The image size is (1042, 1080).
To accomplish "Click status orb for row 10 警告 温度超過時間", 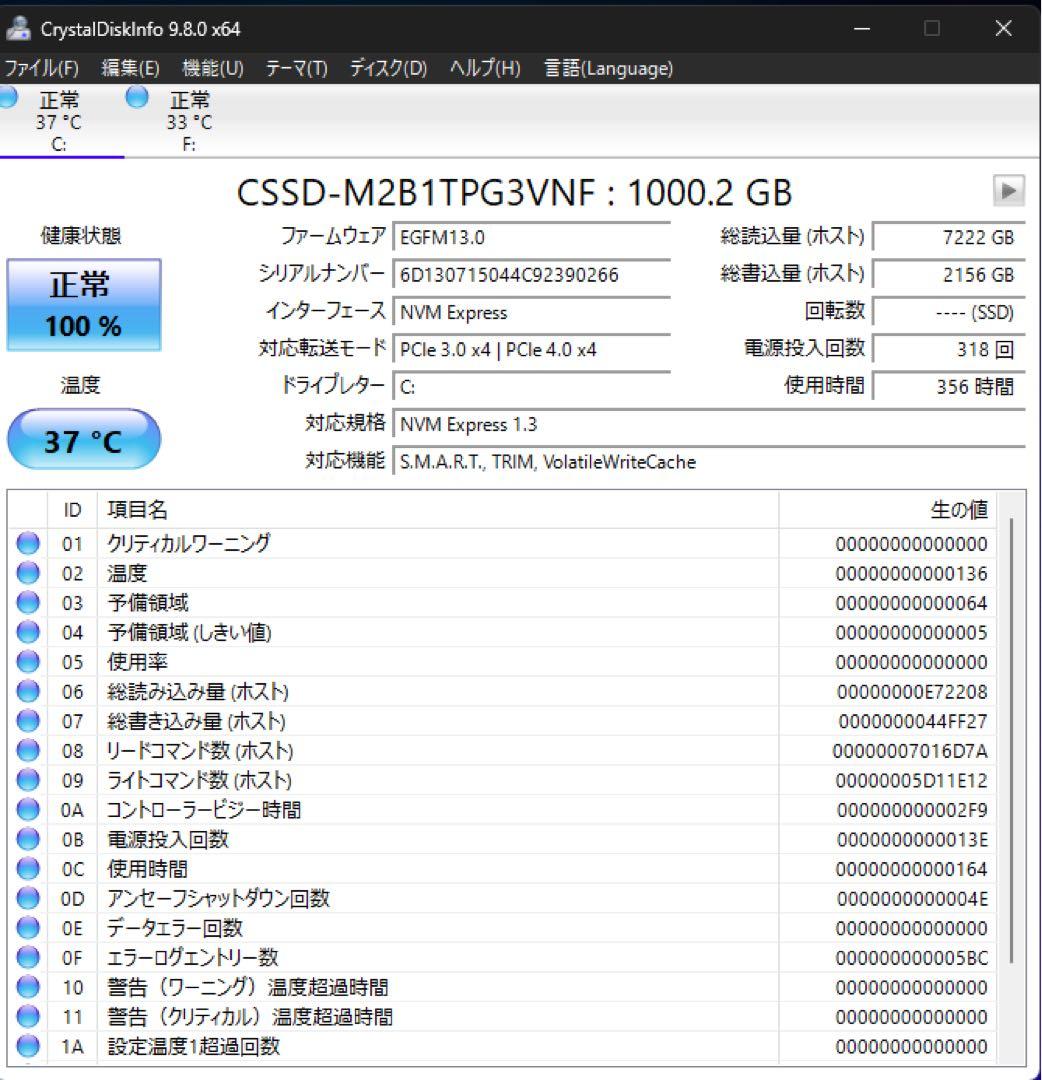I will [x=28, y=988].
